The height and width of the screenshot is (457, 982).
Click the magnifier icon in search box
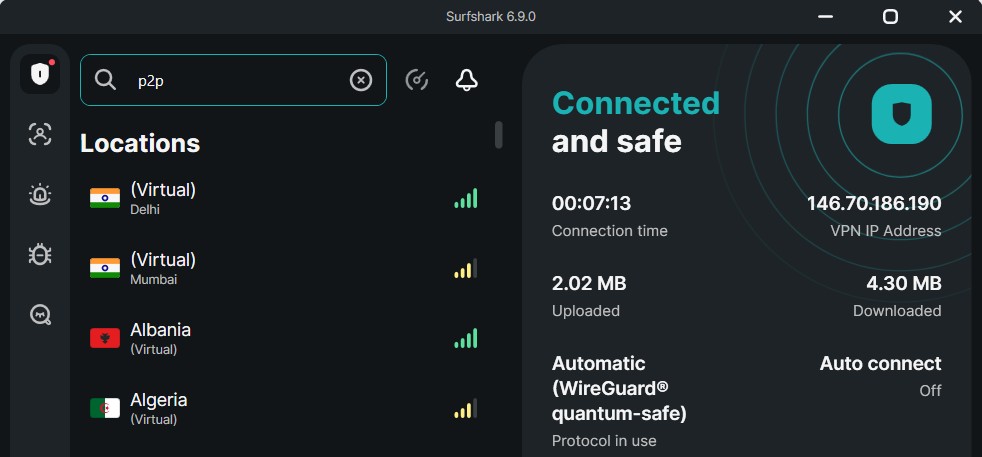coord(105,80)
